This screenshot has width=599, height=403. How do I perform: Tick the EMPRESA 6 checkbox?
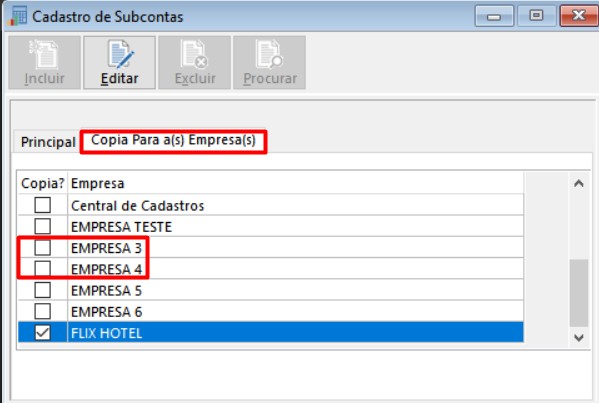[42, 311]
